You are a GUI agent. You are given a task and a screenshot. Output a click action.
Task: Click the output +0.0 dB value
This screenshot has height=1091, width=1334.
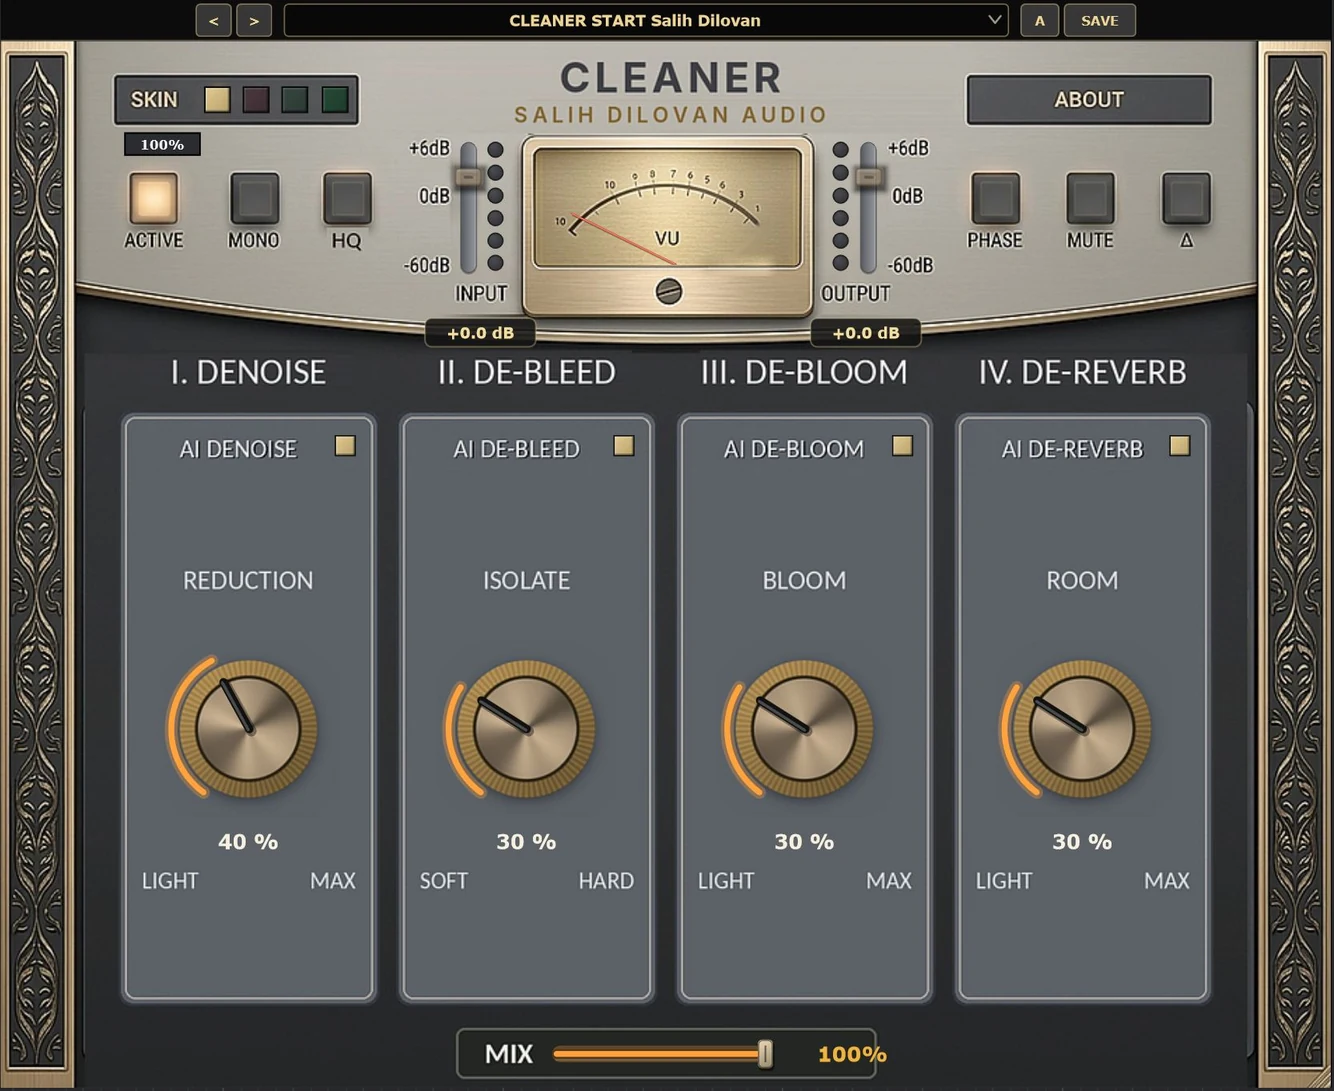[x=866, y=333]
